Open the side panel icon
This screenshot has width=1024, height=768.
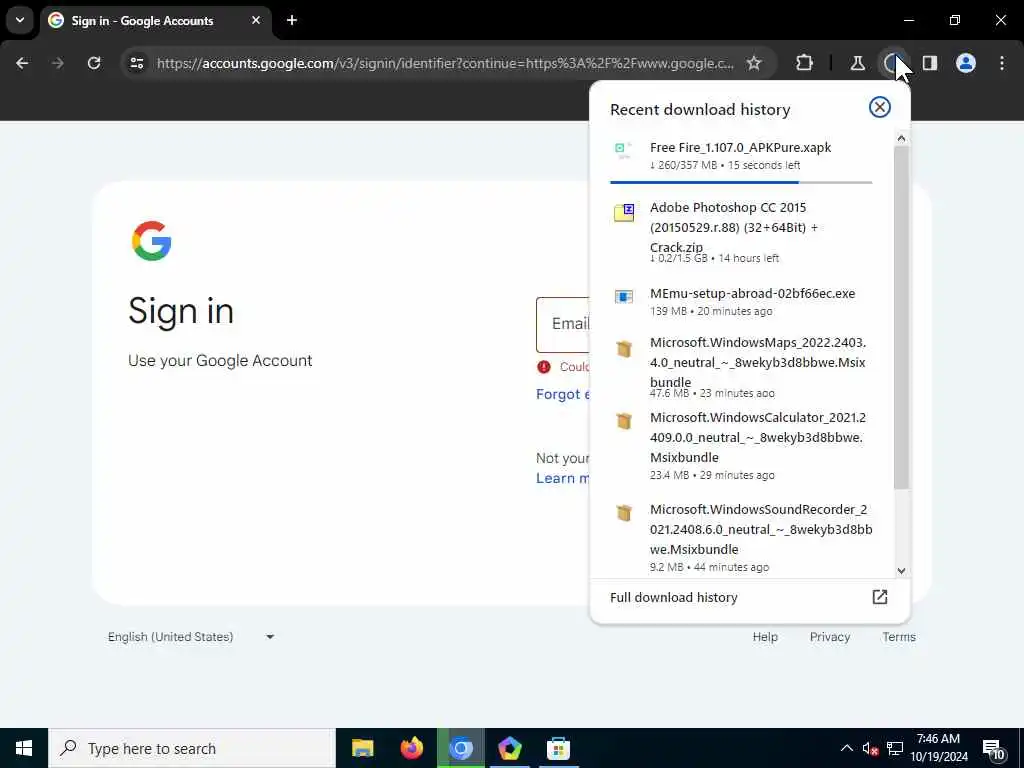coord(930,63)
